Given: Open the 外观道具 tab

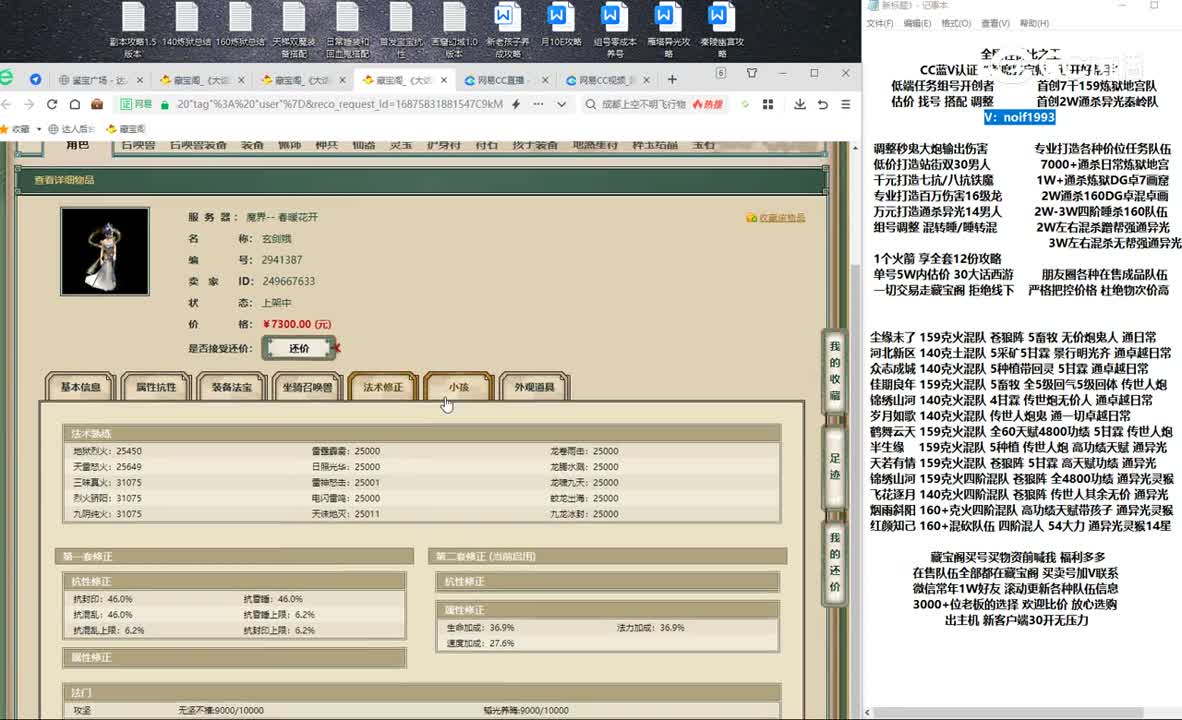Looking at the screenshot, I should tap(534, 387).
